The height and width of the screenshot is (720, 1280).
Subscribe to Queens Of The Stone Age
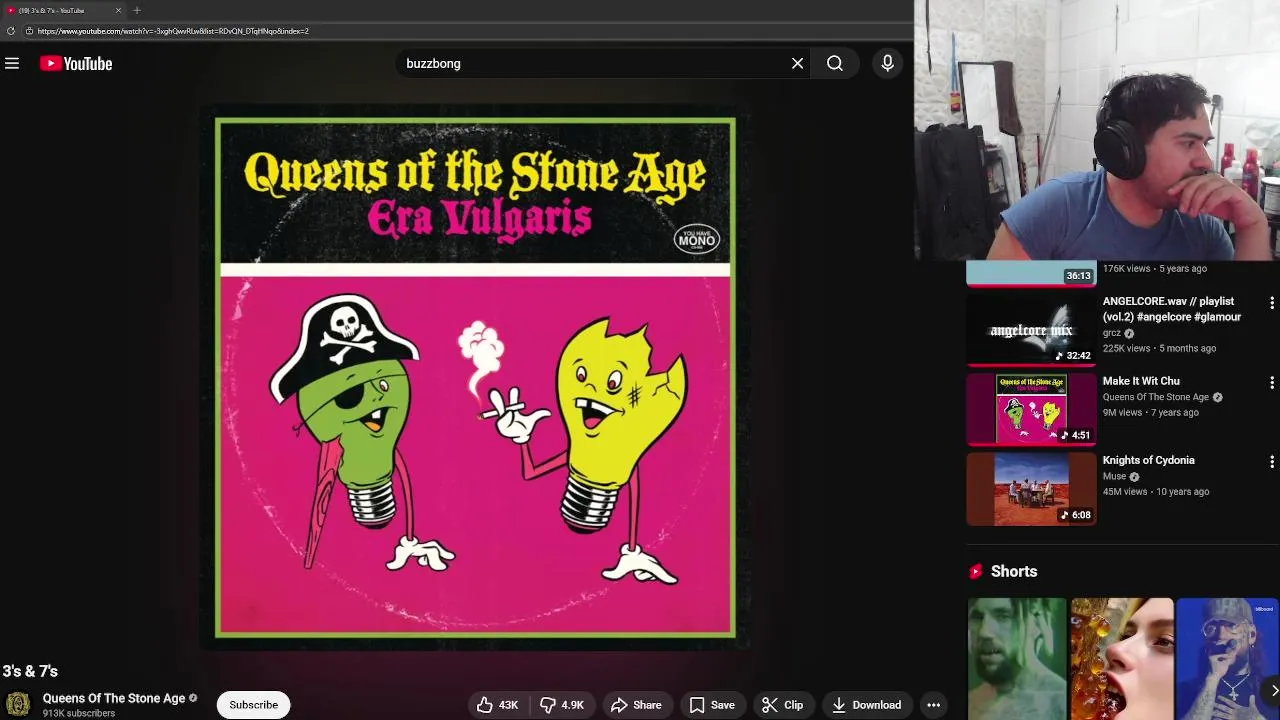pyautogui.click(x=254, y=705)
